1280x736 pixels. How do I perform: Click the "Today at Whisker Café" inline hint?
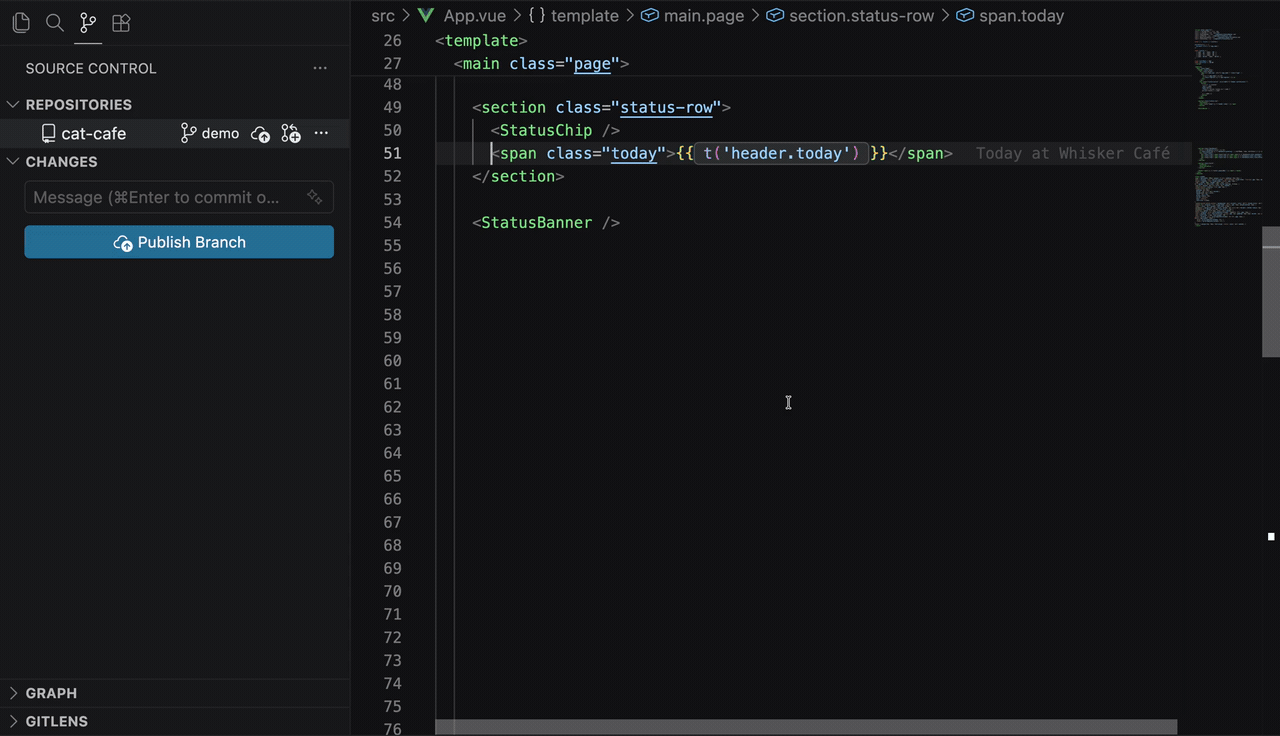click(x=1073, y=153)
